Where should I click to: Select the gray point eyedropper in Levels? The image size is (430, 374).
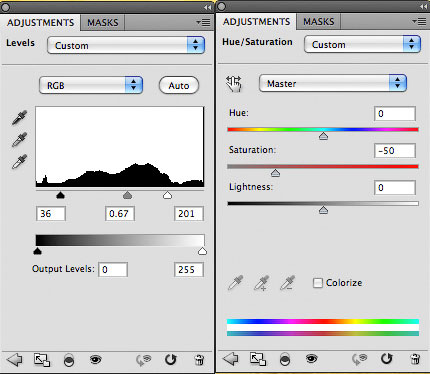pyautogui.click(x=19, y=140)
